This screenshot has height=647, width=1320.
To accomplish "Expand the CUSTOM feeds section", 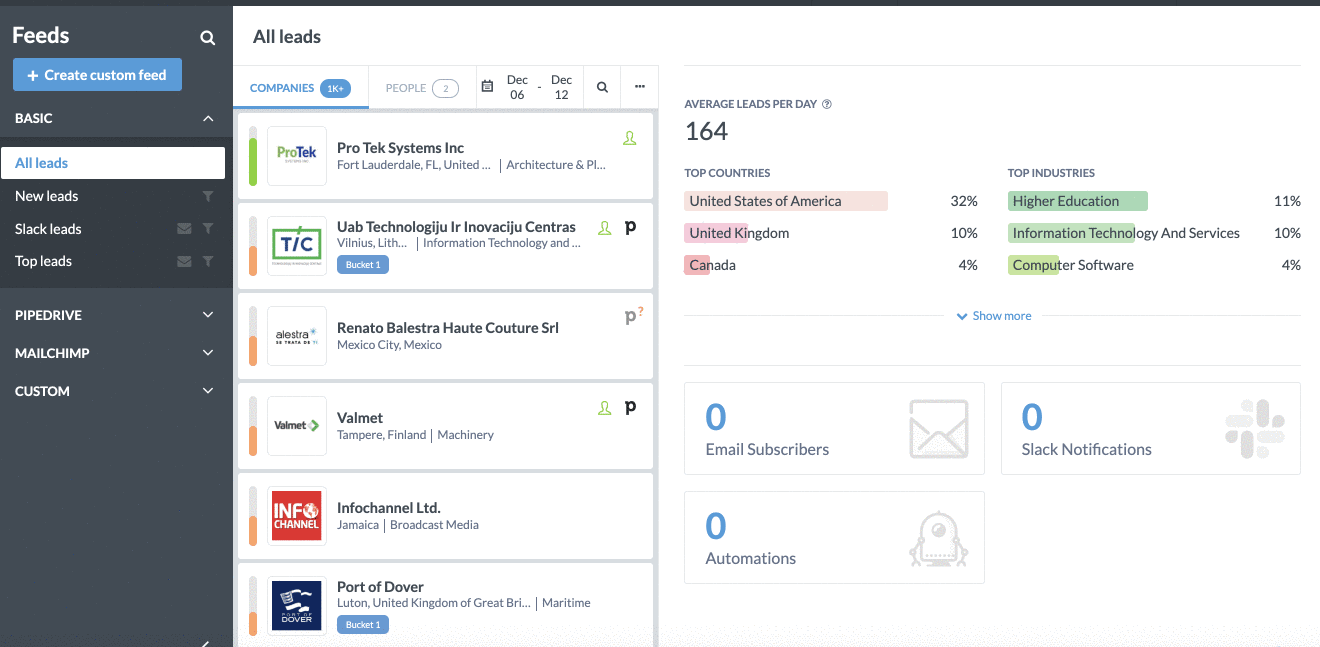I will coord(208,391).
